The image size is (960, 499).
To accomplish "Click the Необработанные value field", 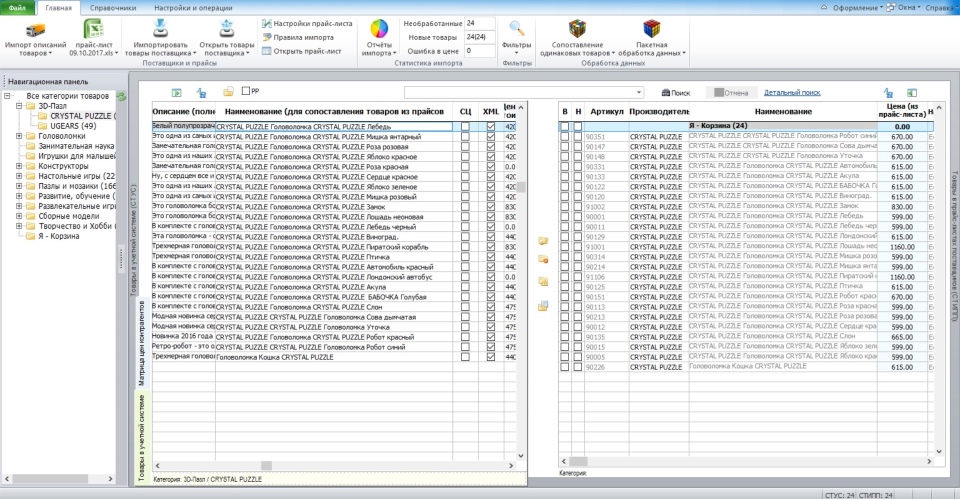I will point(479,23).
